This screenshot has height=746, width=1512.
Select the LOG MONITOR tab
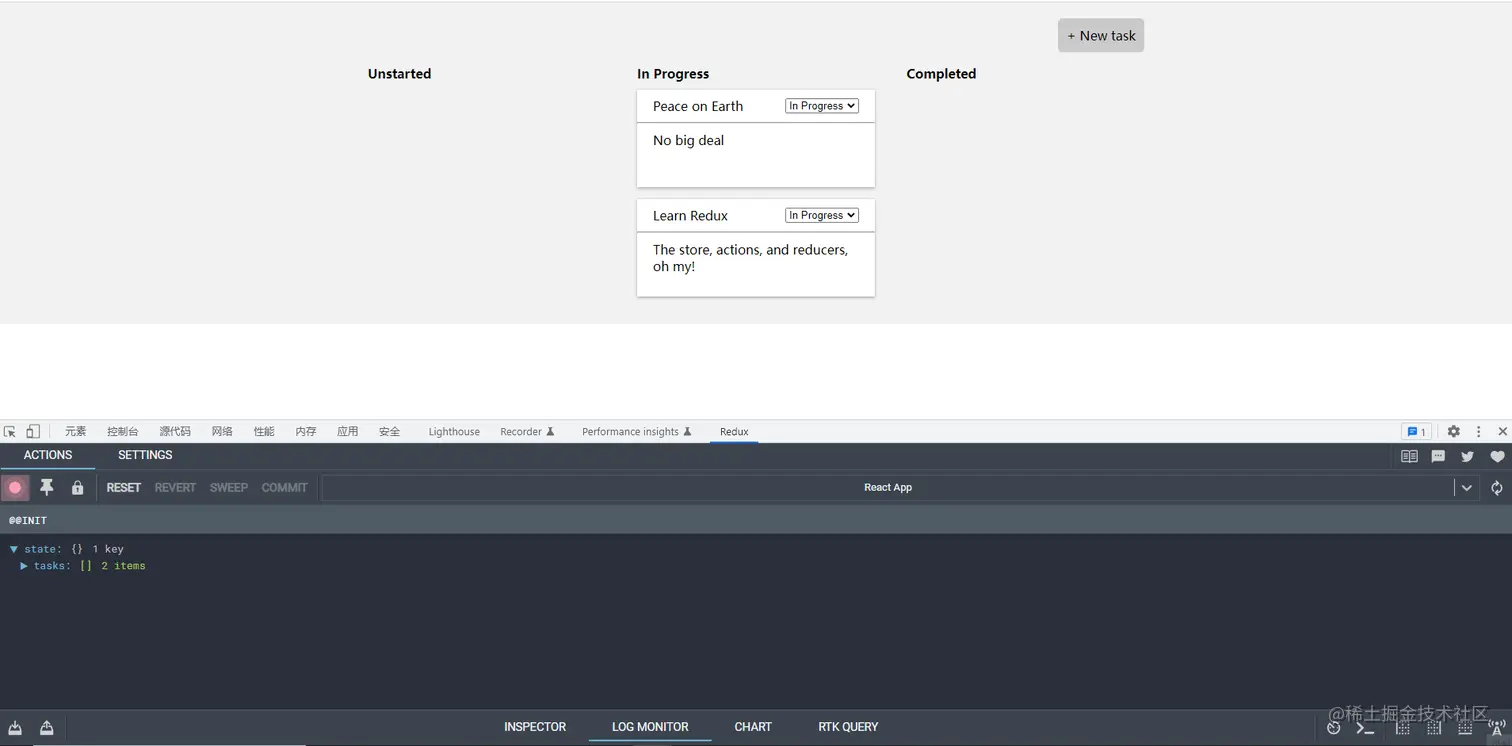coord(650,727)
